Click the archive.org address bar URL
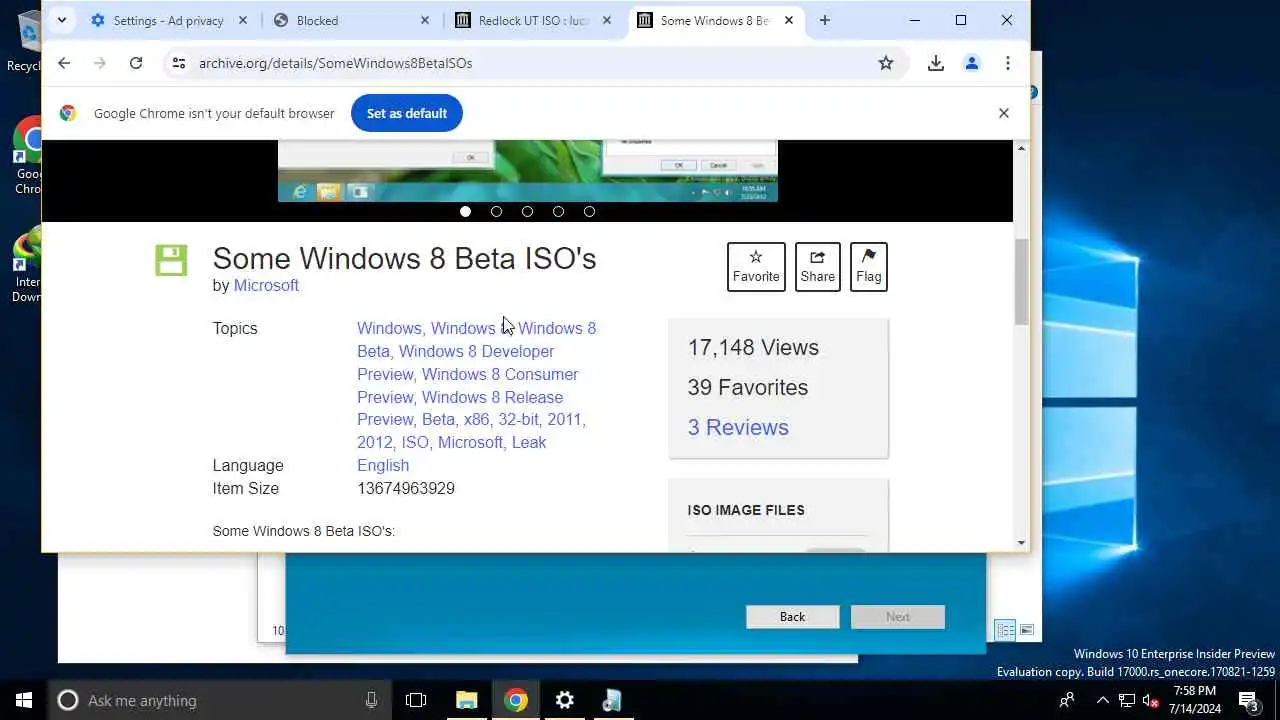This screenshot has width=1280, height=720. pyautogui.click(x=335, y=63)
